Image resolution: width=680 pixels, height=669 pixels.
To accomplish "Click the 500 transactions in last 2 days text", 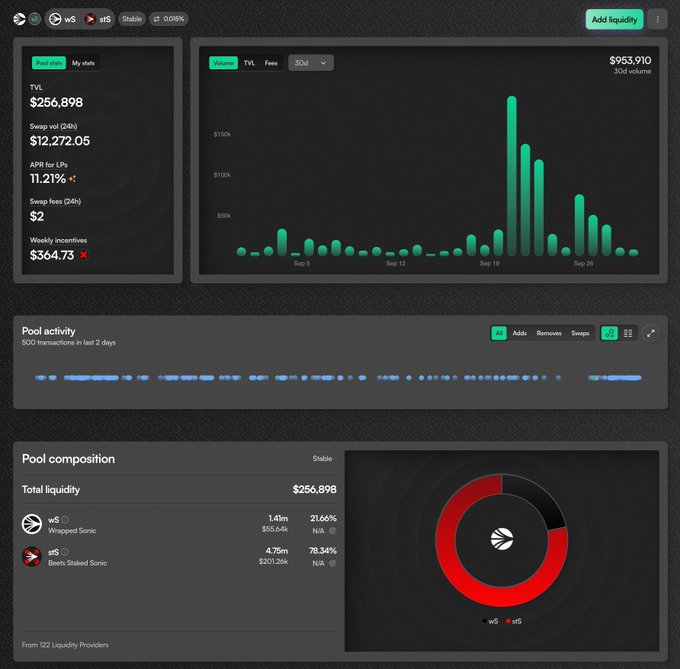I will (x=69, y=343).
